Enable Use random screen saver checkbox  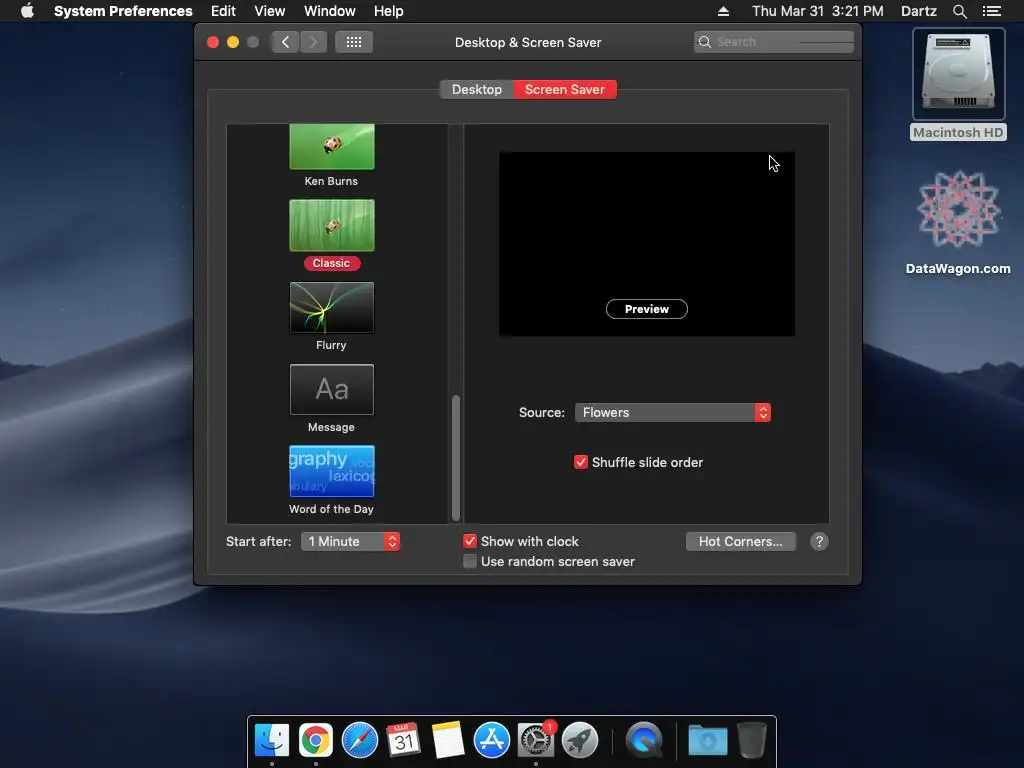470,562
